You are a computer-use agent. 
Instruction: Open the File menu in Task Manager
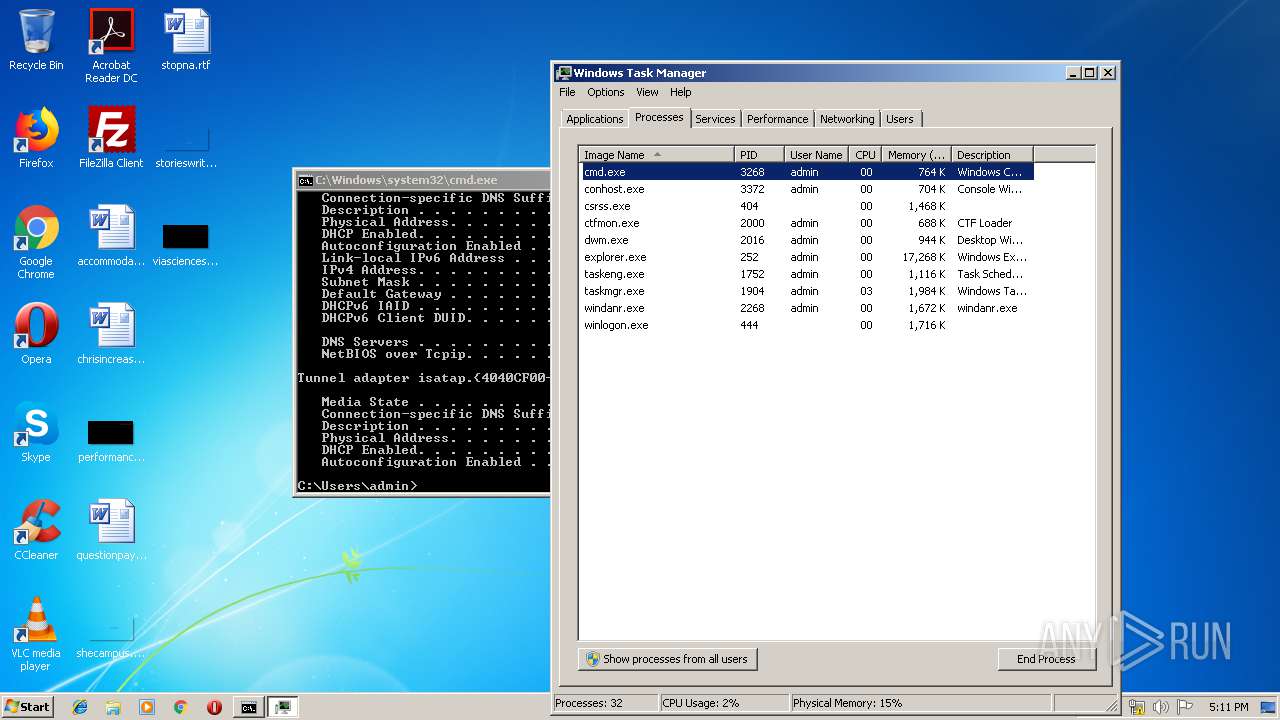pyautogui.click(x=567, y=92)
